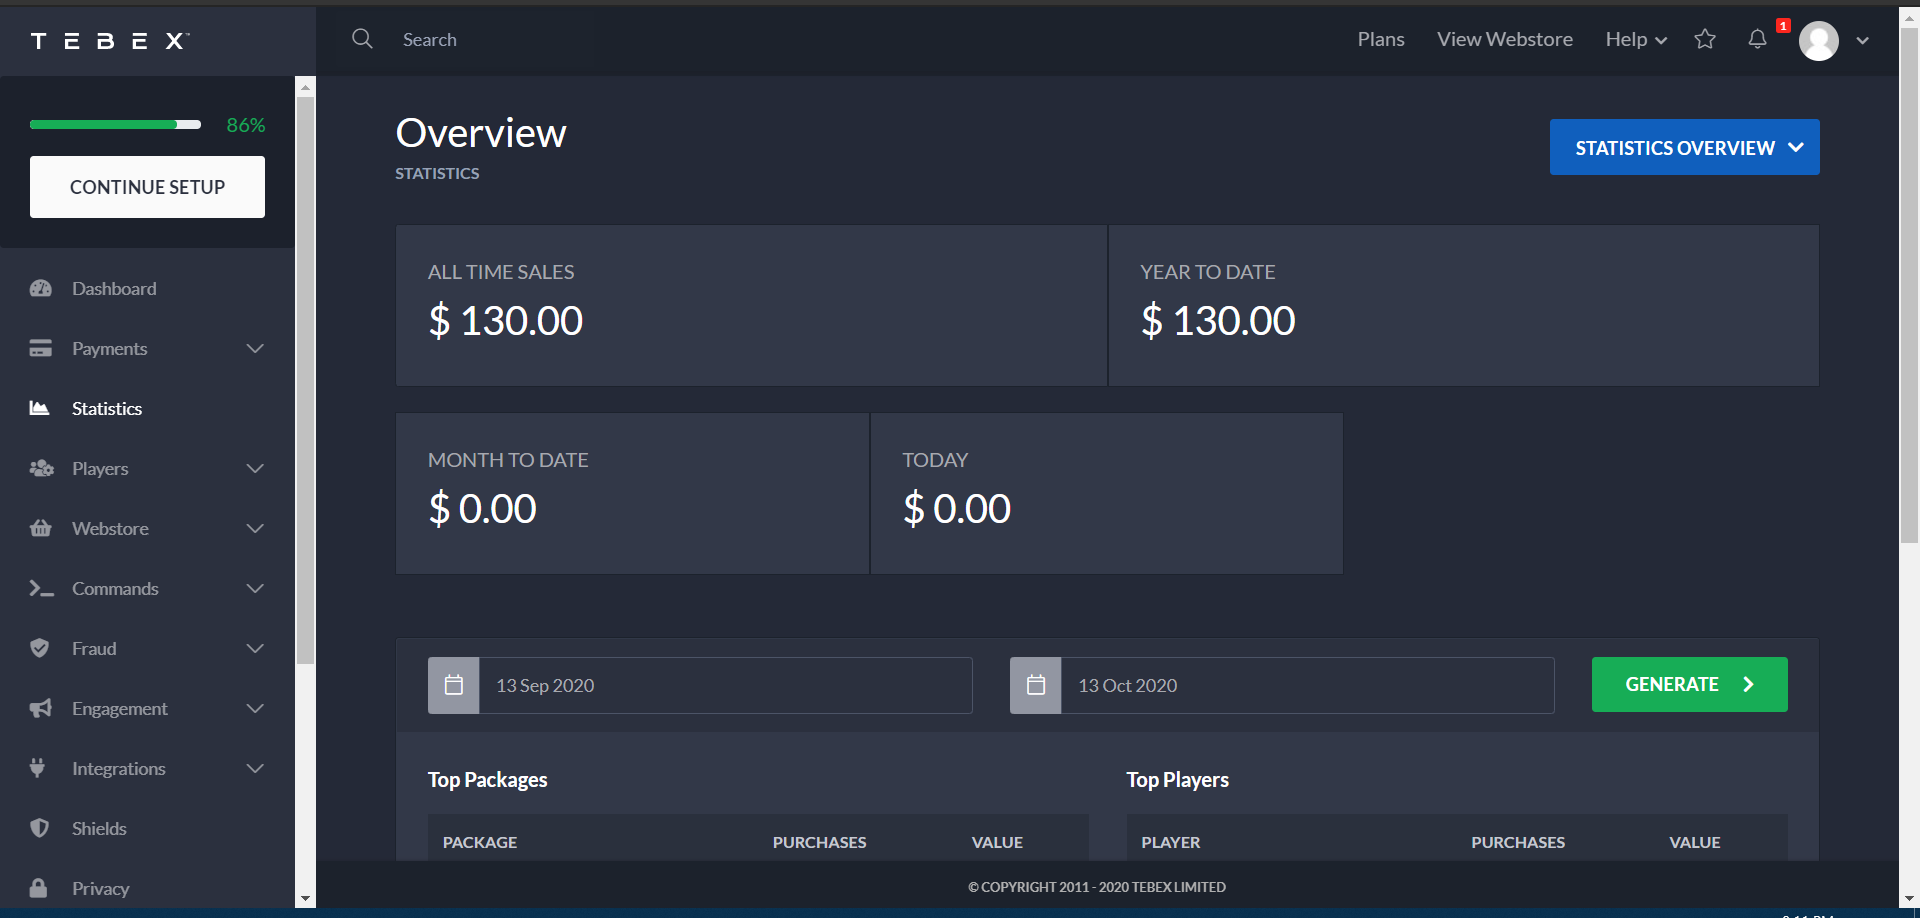Viewport: 1920px width, 918px height.
Task: Open the Privacy menu item
Action: pyautogui.click(x=100, y=888)
